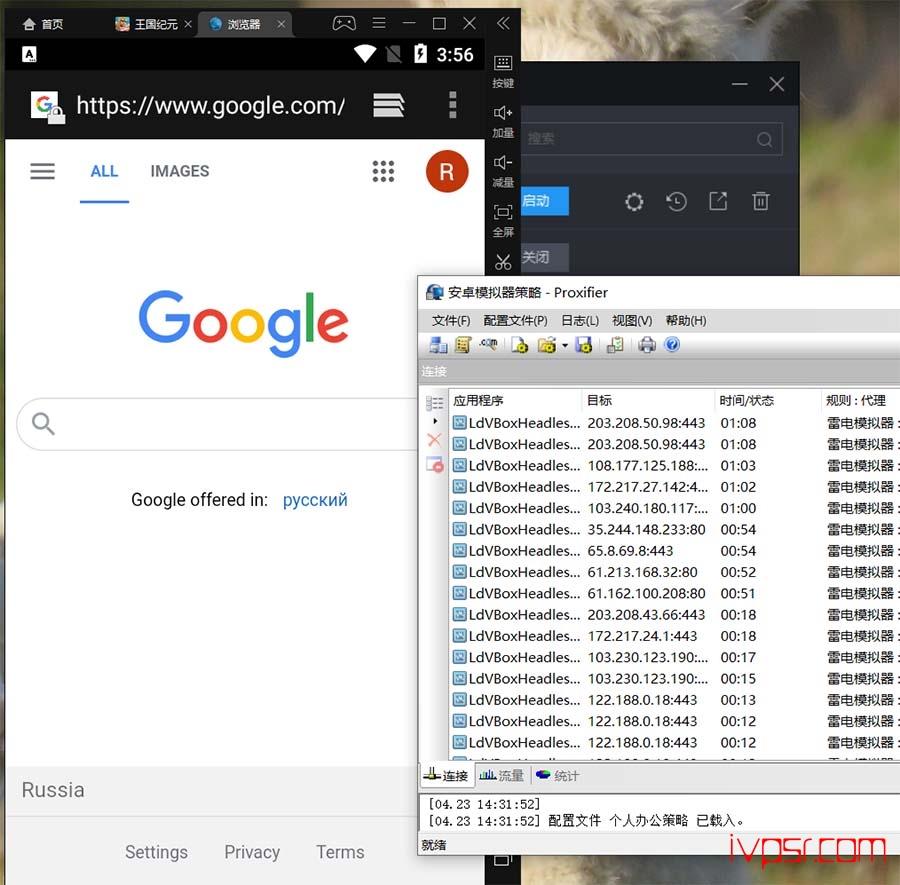Image resolution: width=900 pixels, height=885 pixels.
Task: Click the save profile icon in Proxifier toolbar
Action: click(x=584, y=345)
